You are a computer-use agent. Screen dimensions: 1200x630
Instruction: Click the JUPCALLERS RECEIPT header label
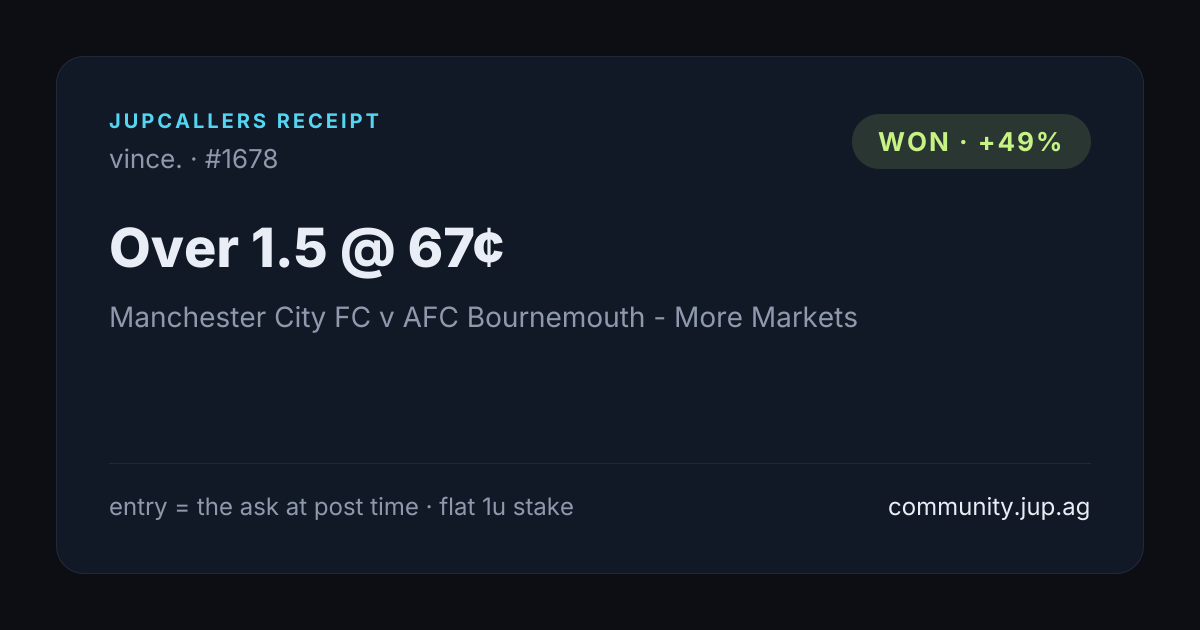tap(245, 122)
